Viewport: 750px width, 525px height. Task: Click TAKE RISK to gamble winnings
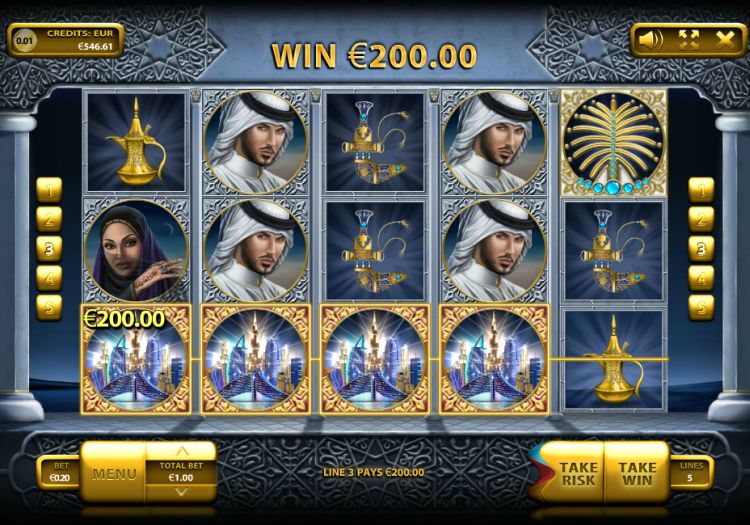point(578,473)
